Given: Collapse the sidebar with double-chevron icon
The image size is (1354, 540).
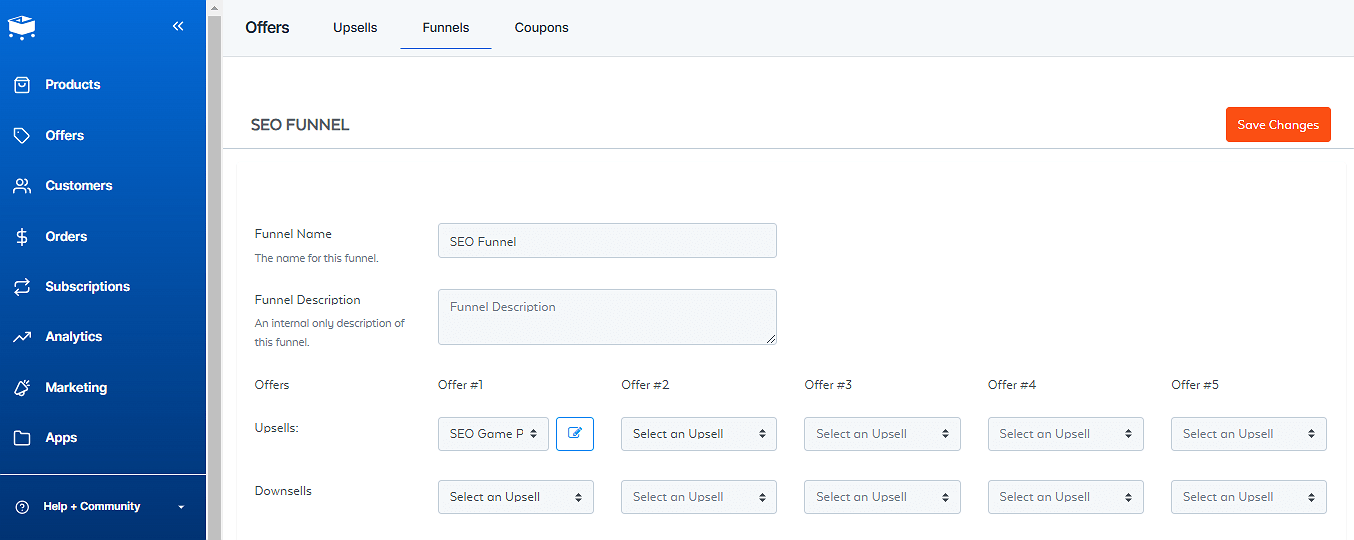Looking at the screenshot, I should [x=178, y=26].
